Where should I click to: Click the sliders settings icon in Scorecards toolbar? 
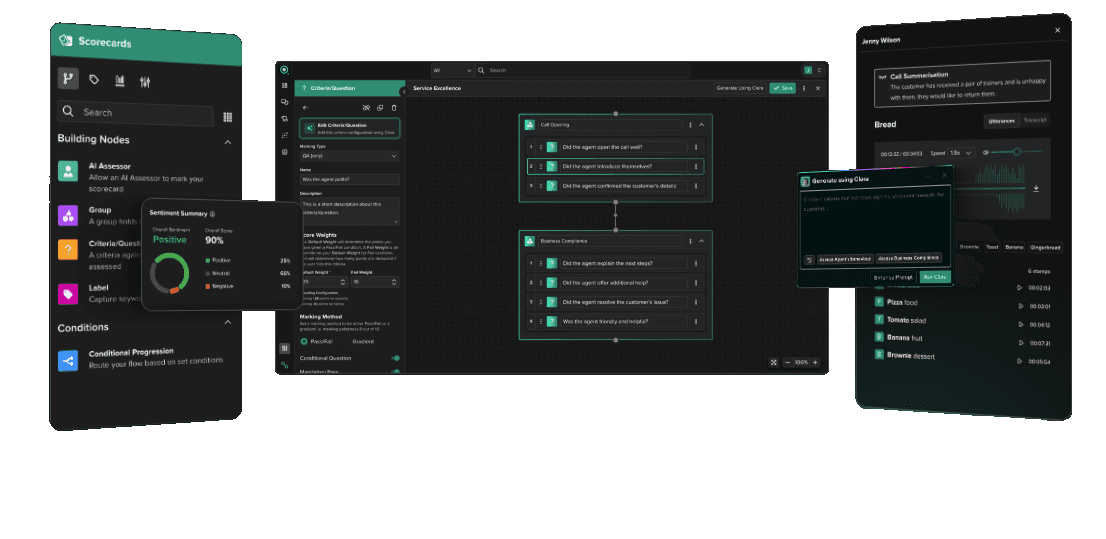point(145,82)
